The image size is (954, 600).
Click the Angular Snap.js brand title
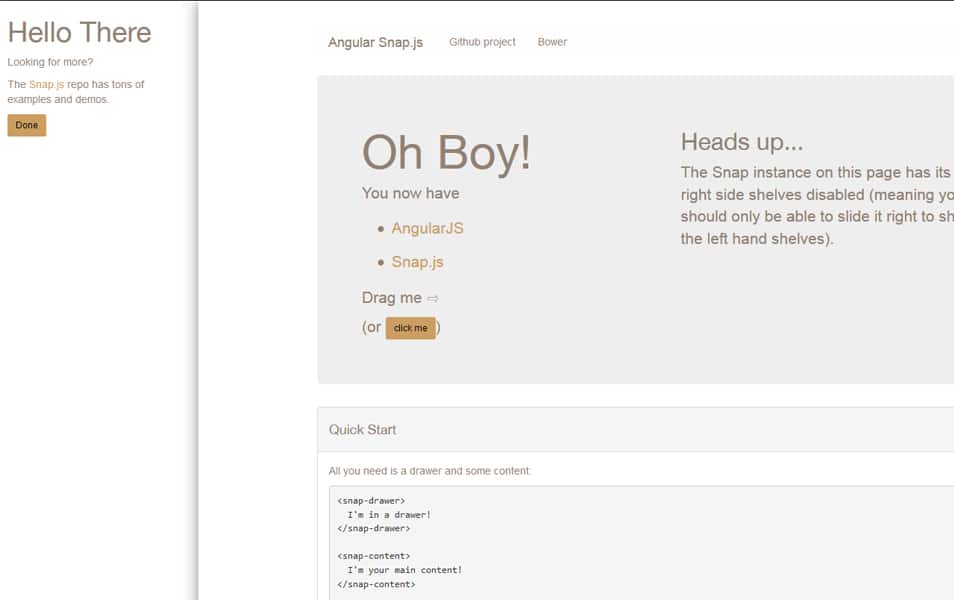(x=375, y=42)
